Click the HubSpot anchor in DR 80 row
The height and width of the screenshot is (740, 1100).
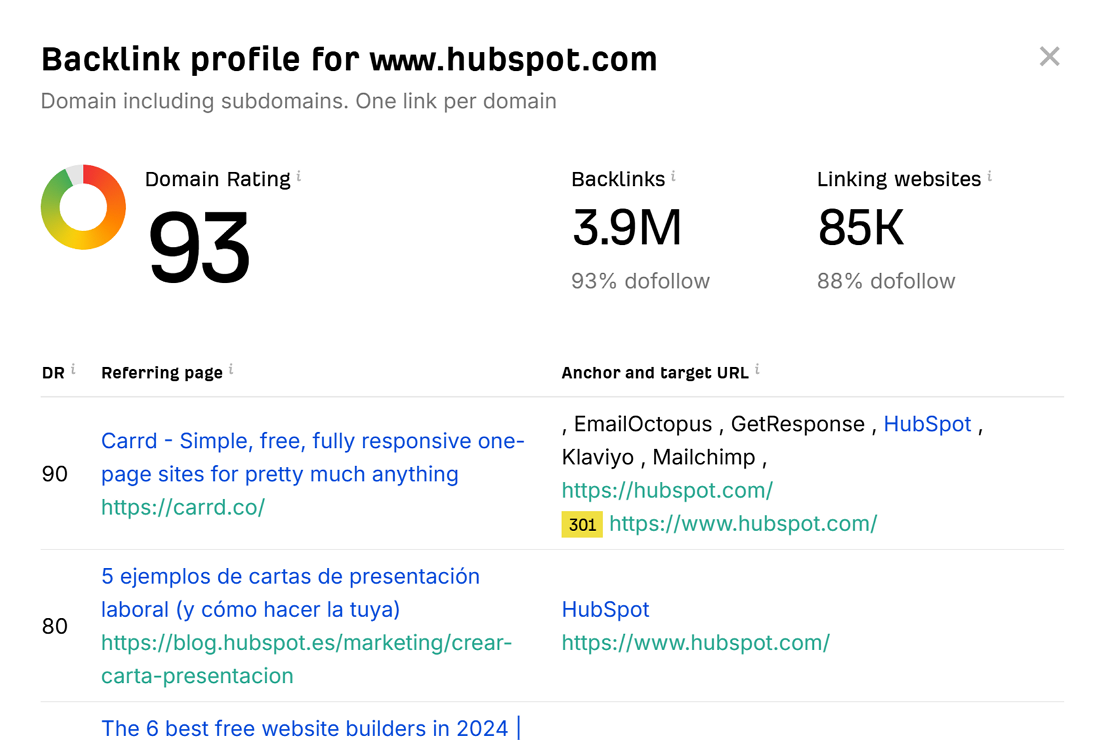605,609
